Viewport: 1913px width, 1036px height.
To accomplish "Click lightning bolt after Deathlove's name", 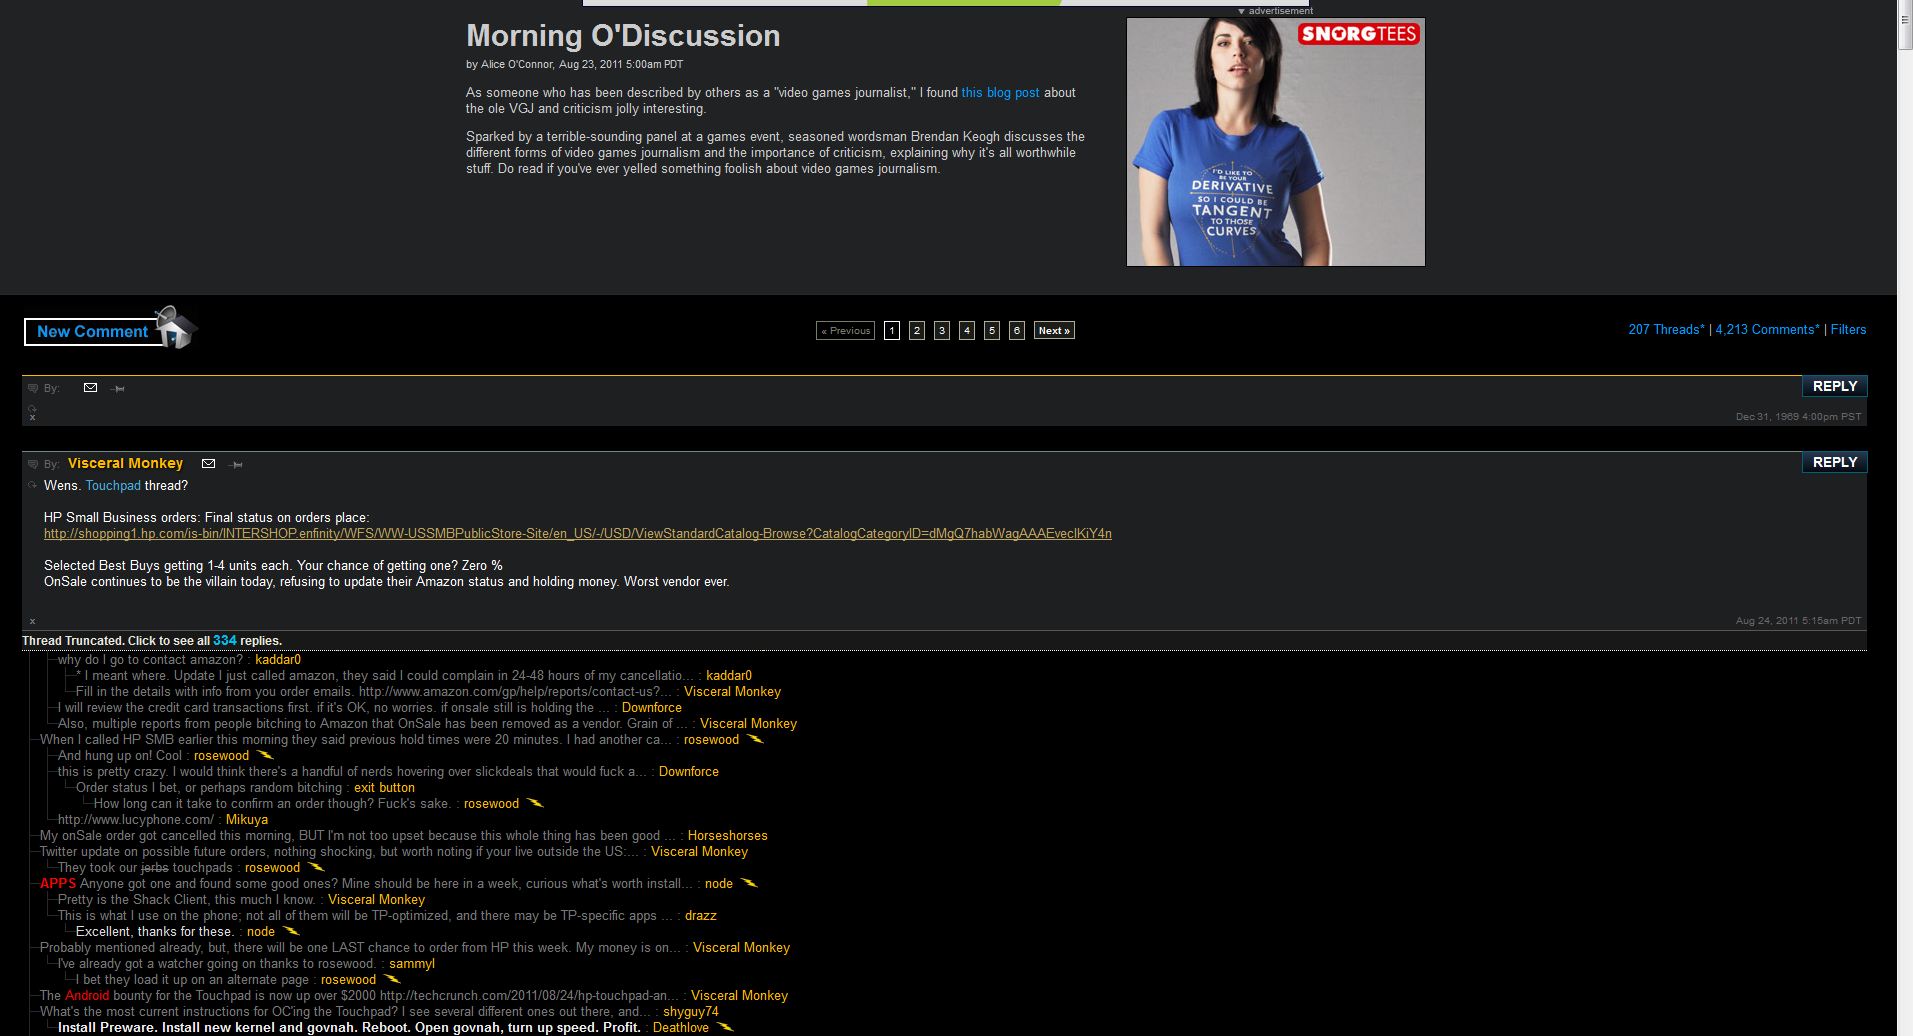I will coord(725,1028).
